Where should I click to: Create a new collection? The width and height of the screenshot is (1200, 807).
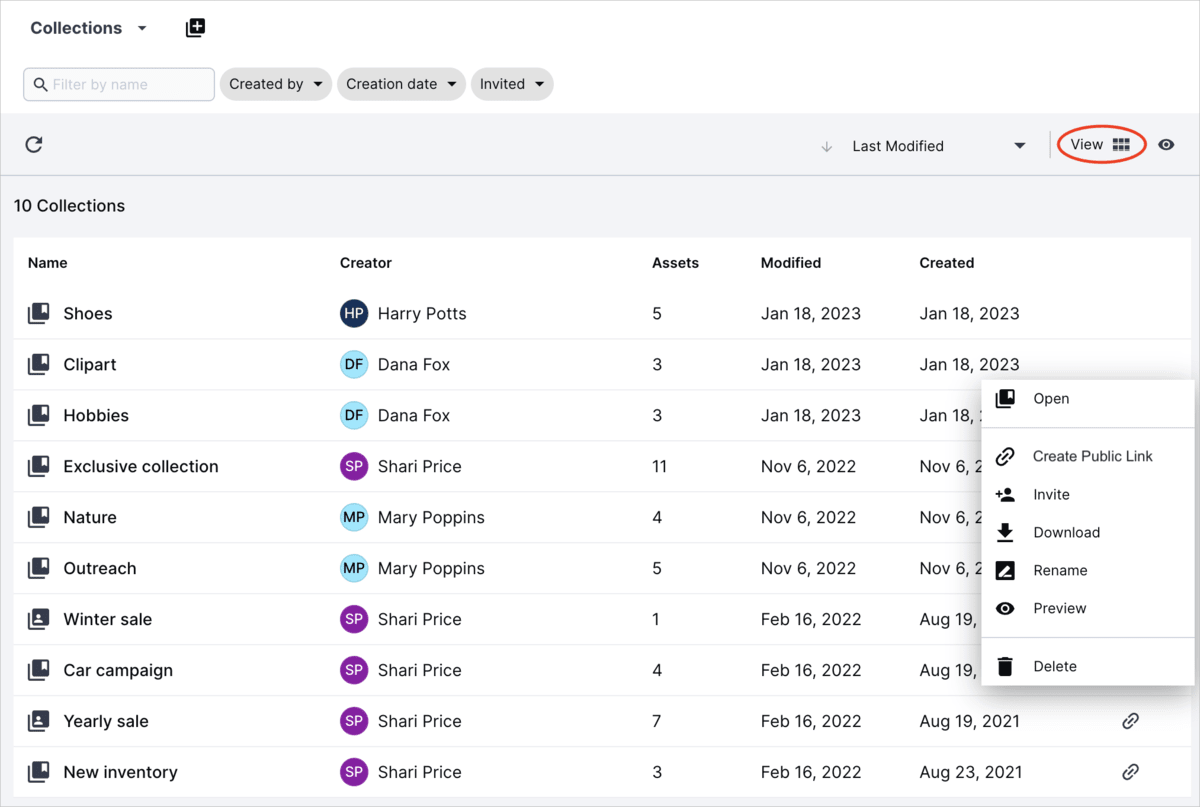point(195,27)
